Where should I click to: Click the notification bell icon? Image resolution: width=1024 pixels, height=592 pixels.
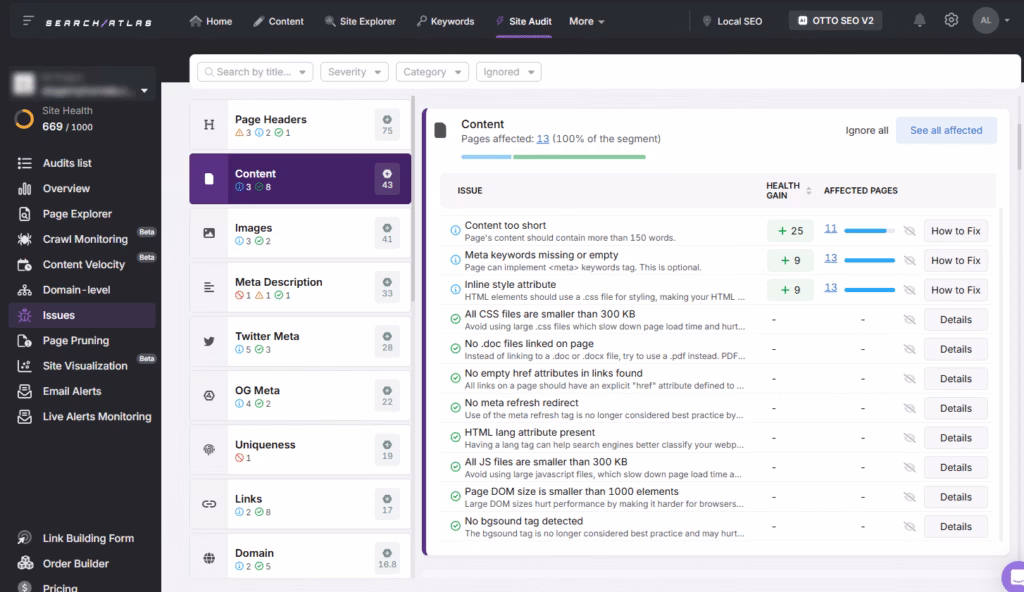click(x=919, y=19)
